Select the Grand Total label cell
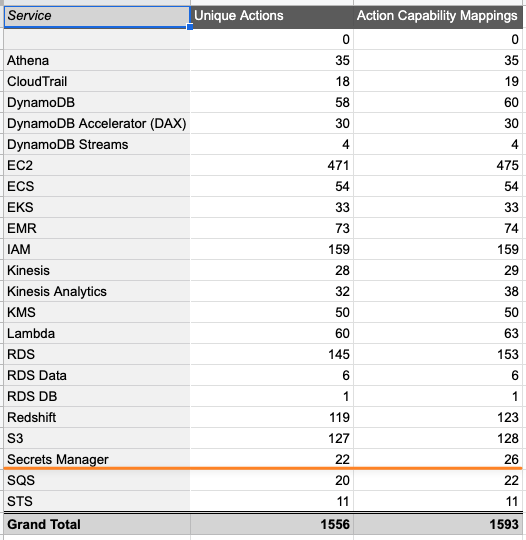526x540 pixels. (x=97, y=525)
